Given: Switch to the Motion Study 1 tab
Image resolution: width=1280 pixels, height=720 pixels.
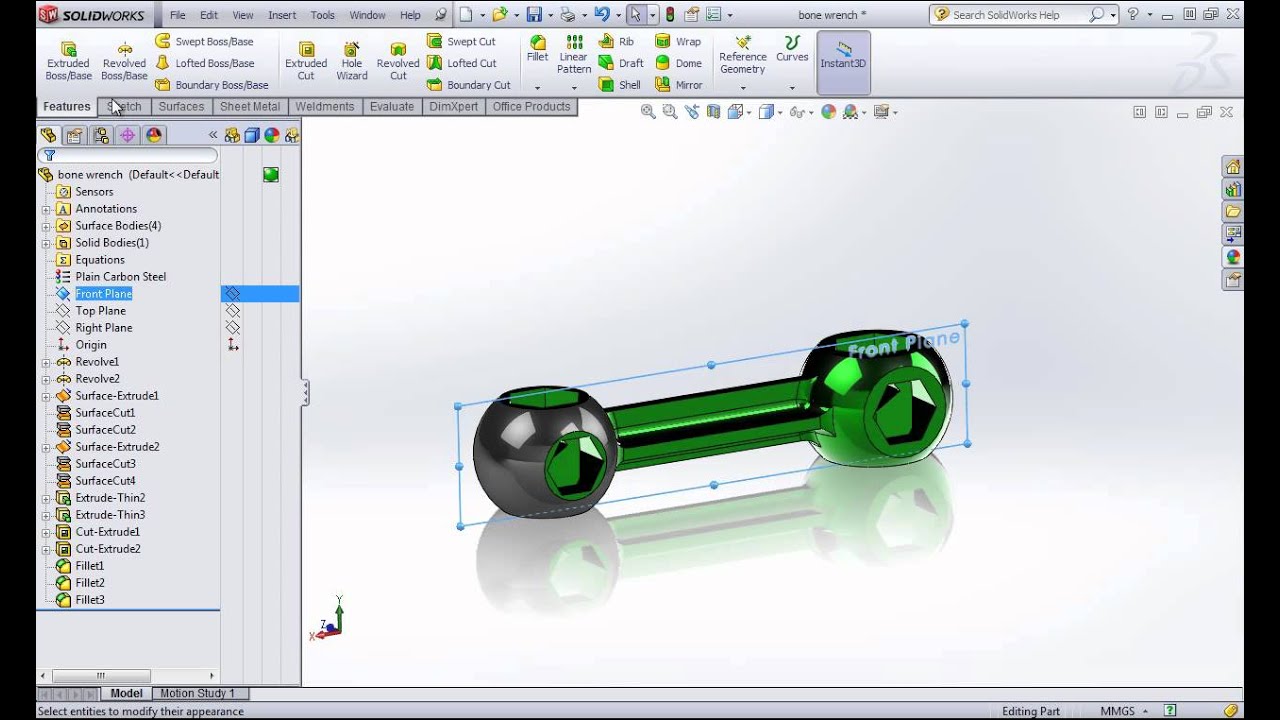Looking at the screenshot, I should click(x=197, y=693).
